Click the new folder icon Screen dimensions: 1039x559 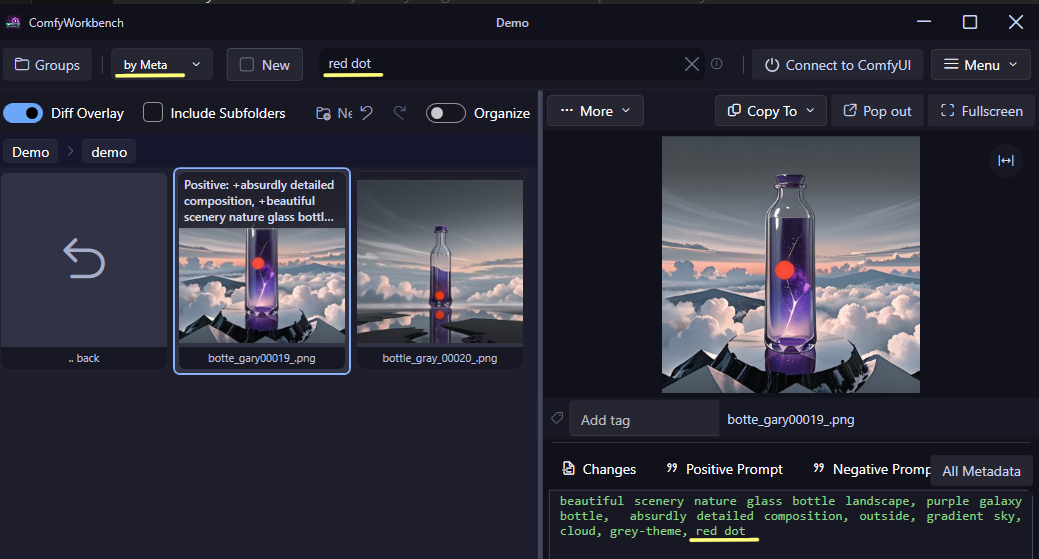pyautogui.click(x=323, y=113)
